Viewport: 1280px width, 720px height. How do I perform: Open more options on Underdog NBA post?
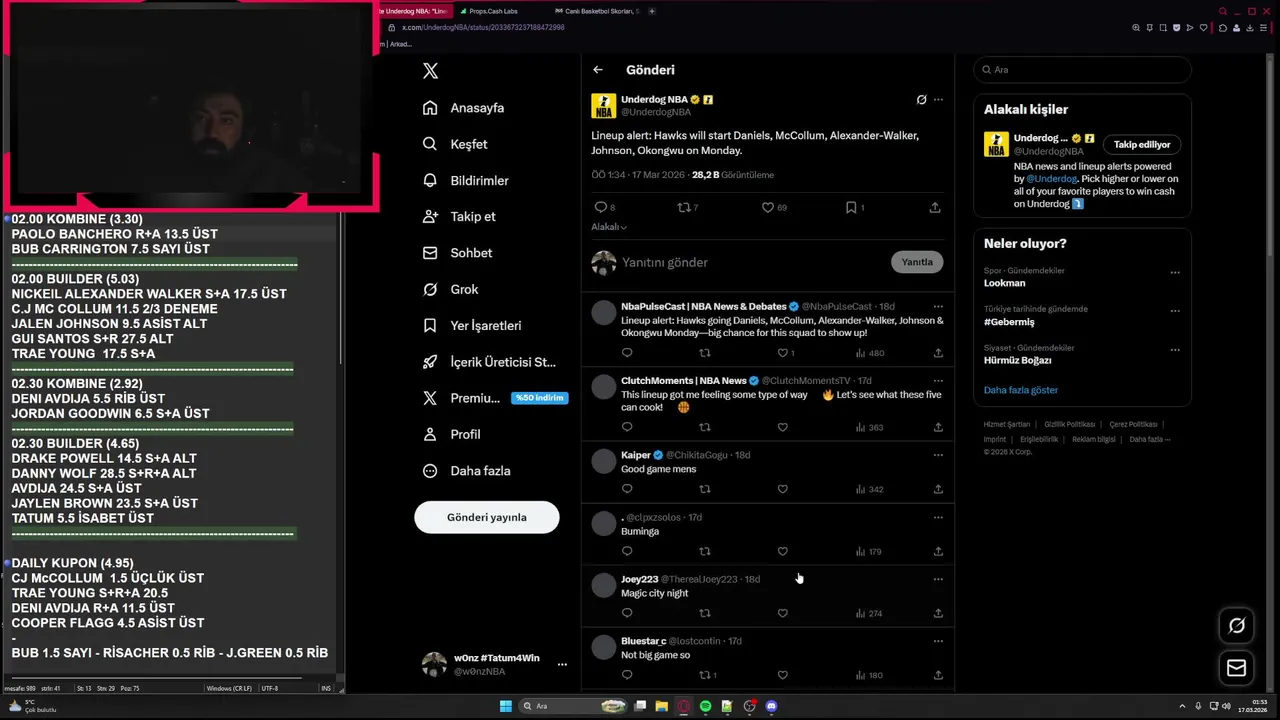[x=938, y=100]
